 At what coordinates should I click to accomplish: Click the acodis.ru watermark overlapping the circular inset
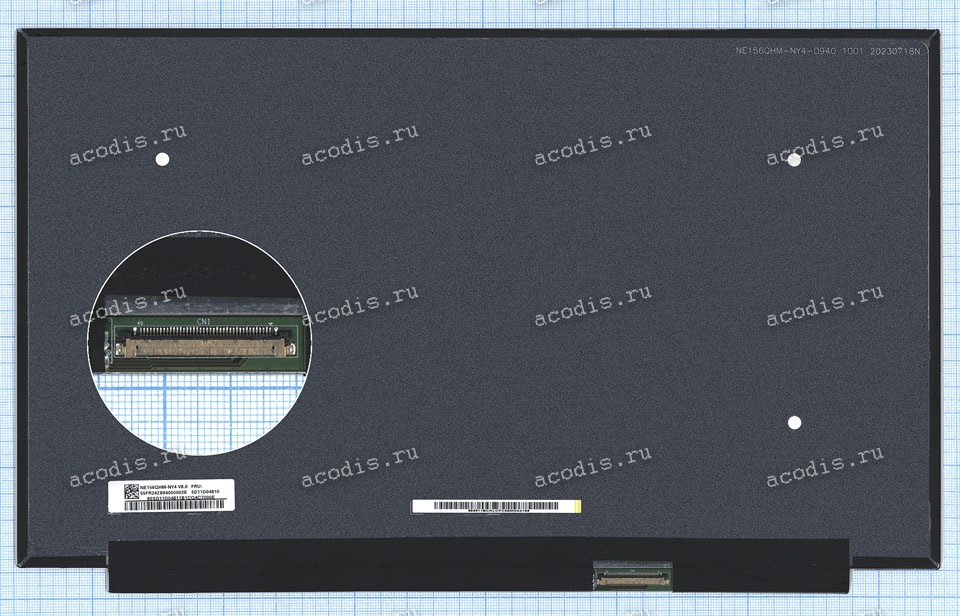point(128,306)
